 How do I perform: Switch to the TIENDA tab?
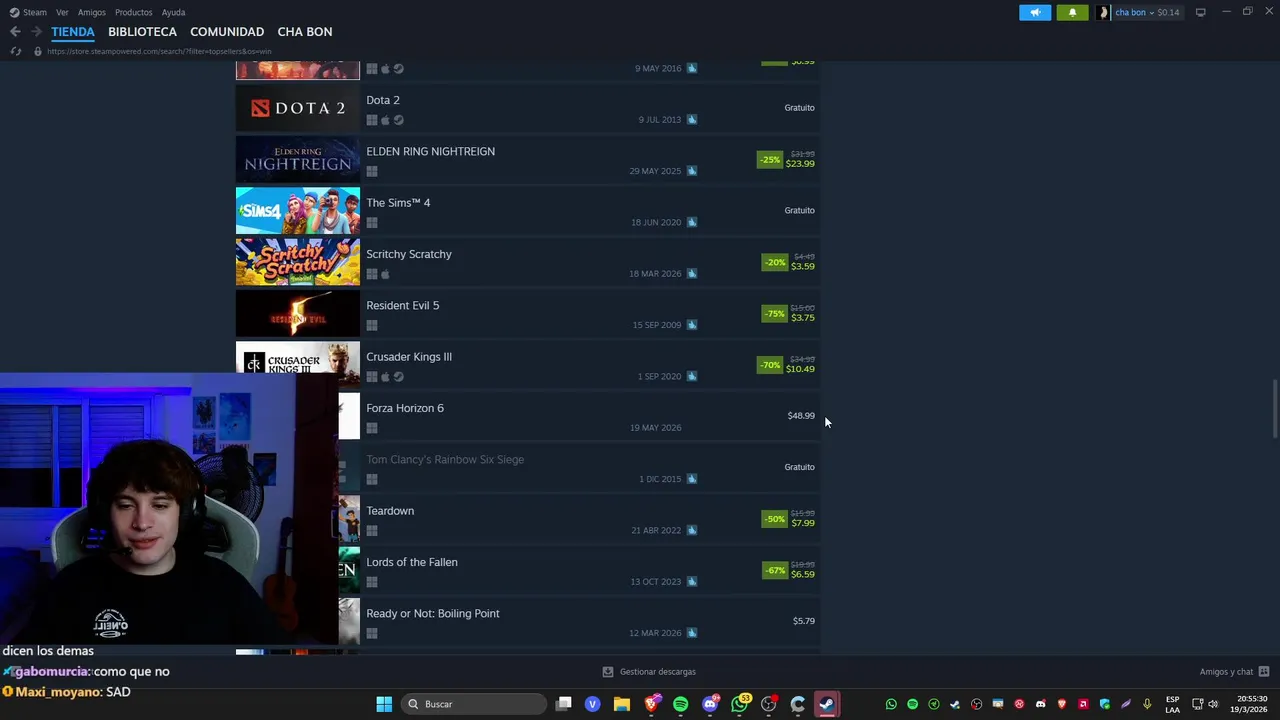(x=73, y=32)
